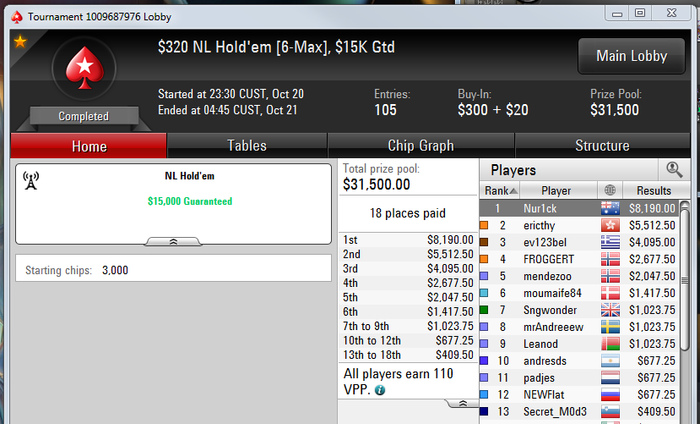Click the VPP info icon
This screenshot has height=424, width=700.
coord(380,390)
